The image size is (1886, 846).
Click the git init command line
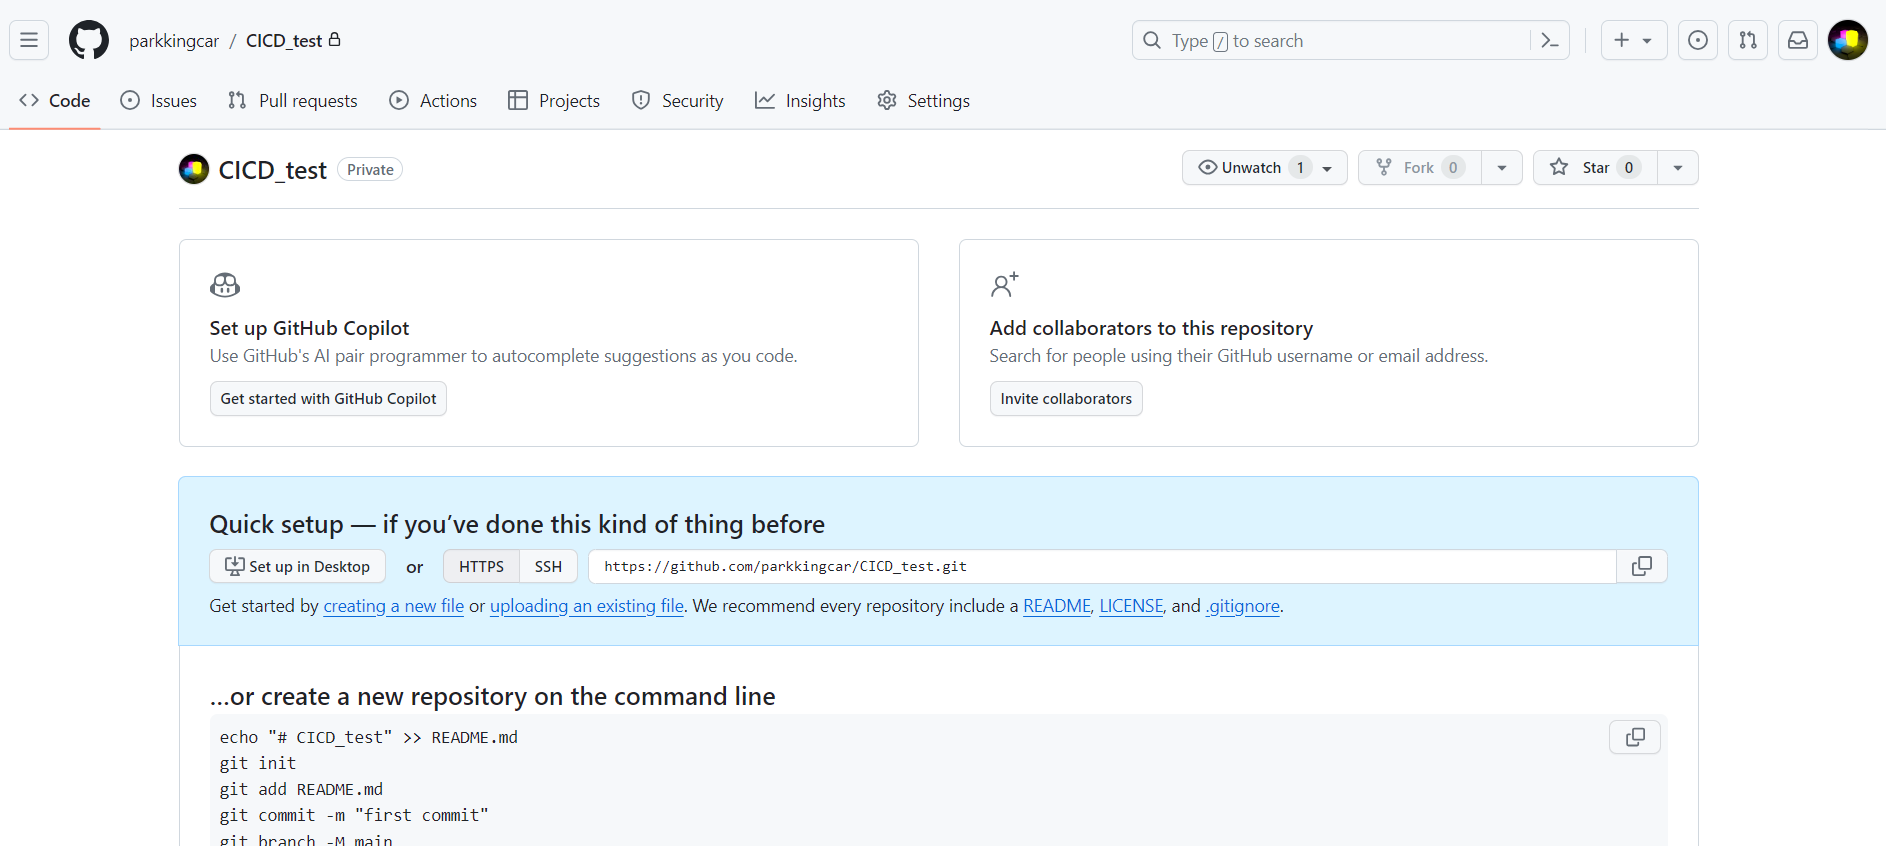point(258,763)
